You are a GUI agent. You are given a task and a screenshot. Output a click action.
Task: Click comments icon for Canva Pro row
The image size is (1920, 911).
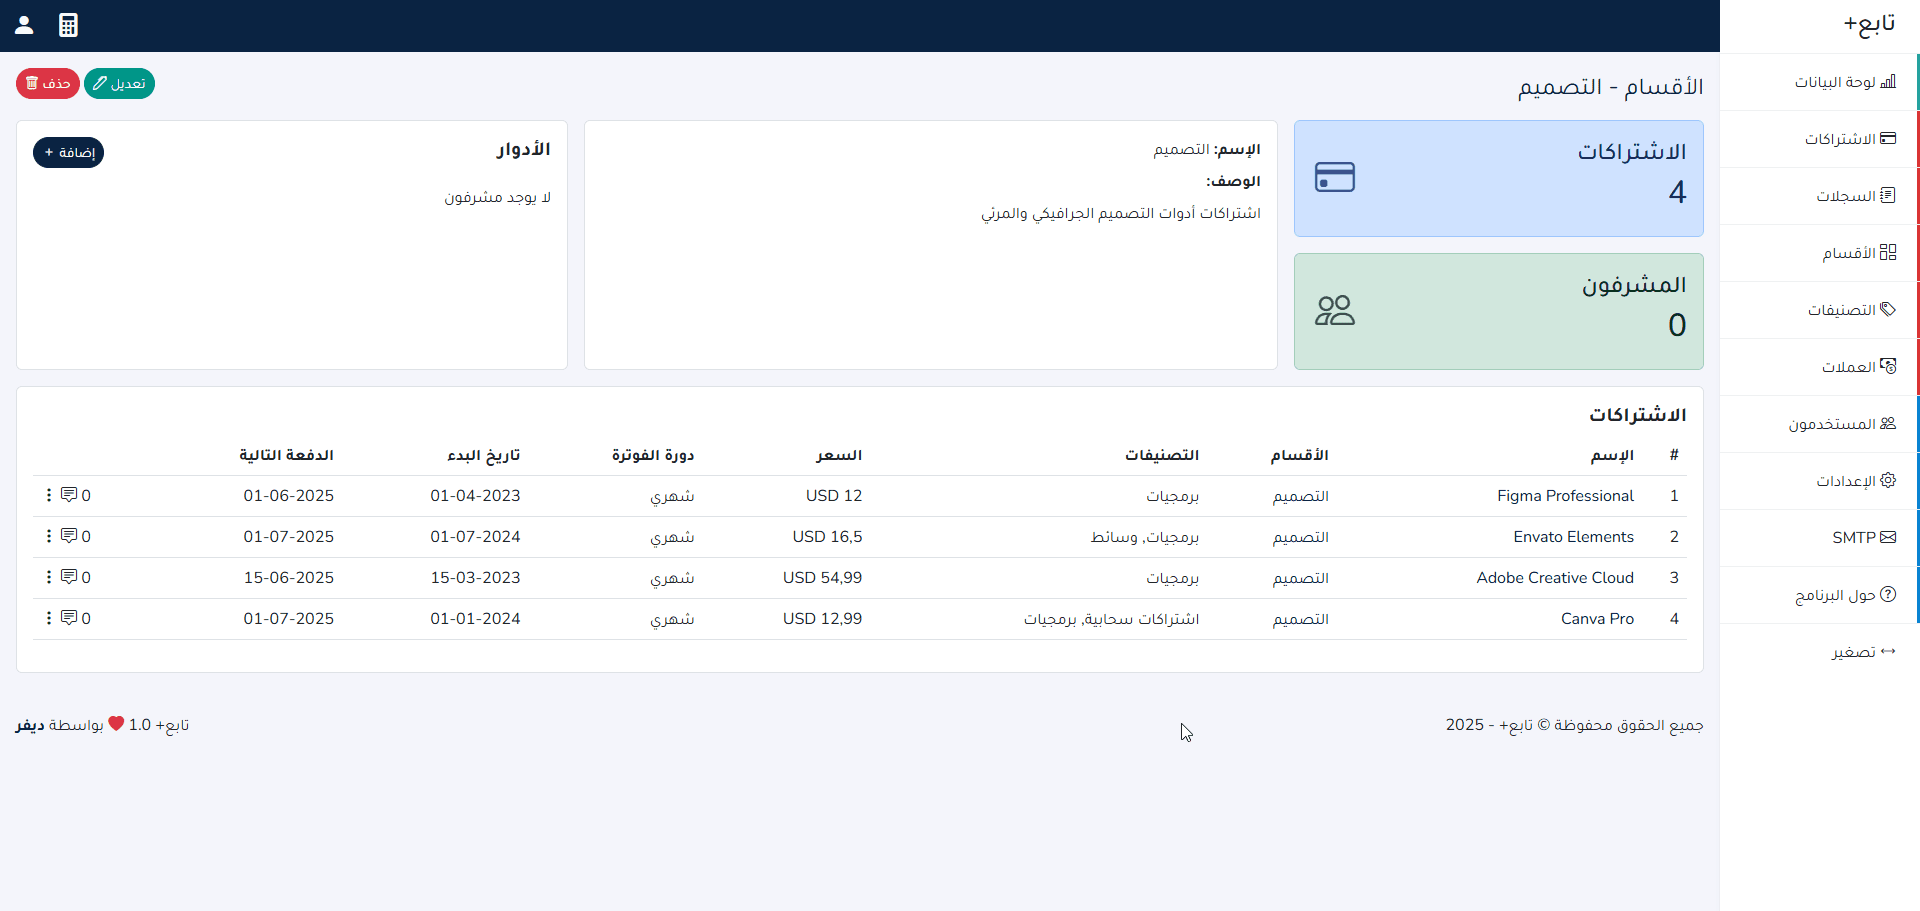[x=69, y=618]
